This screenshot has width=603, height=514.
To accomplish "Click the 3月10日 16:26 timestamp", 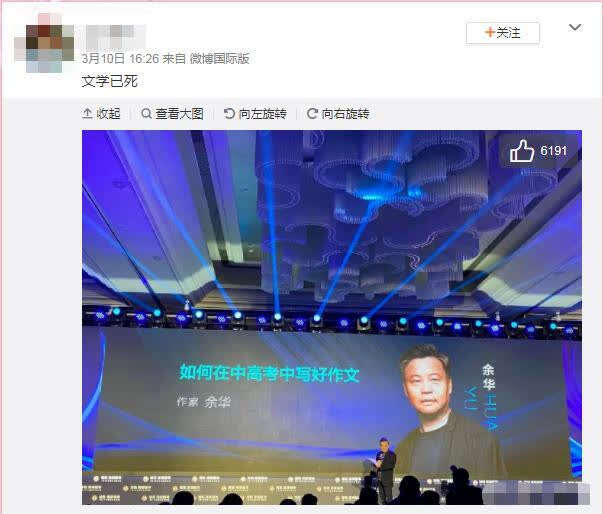I will point(120,59).
